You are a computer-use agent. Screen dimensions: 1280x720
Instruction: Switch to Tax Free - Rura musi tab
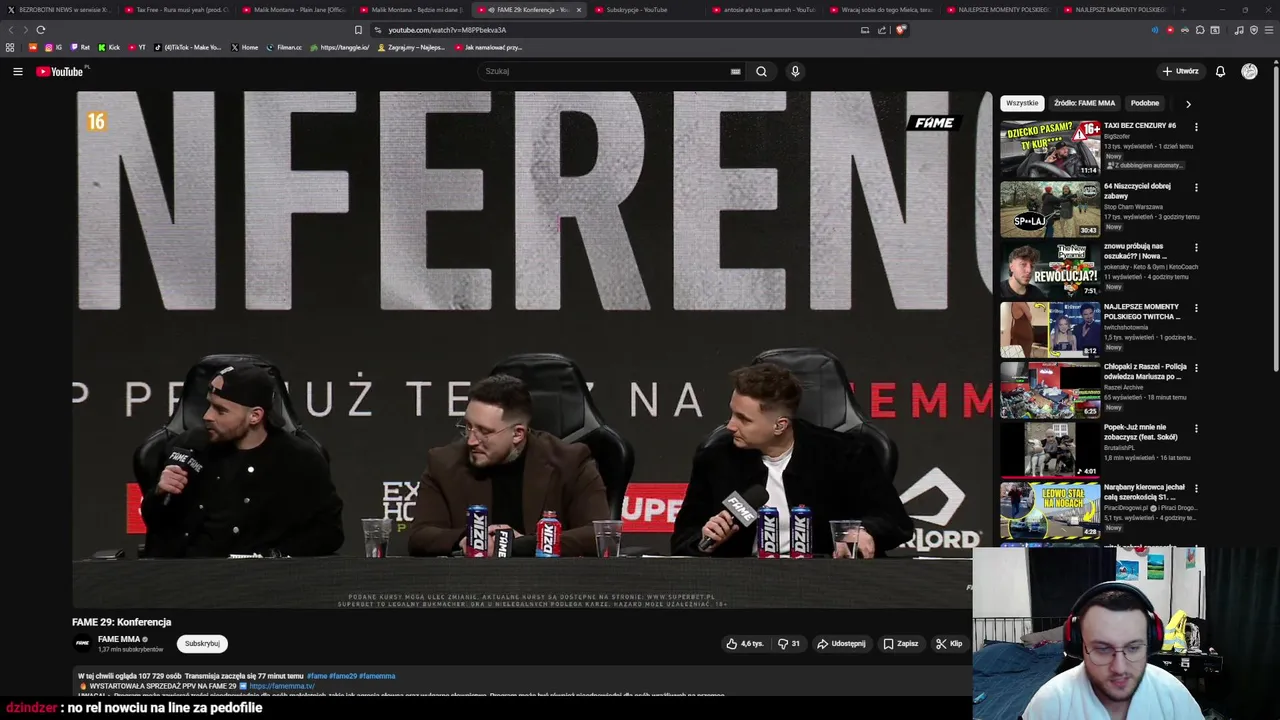click(x=176, y=10)
